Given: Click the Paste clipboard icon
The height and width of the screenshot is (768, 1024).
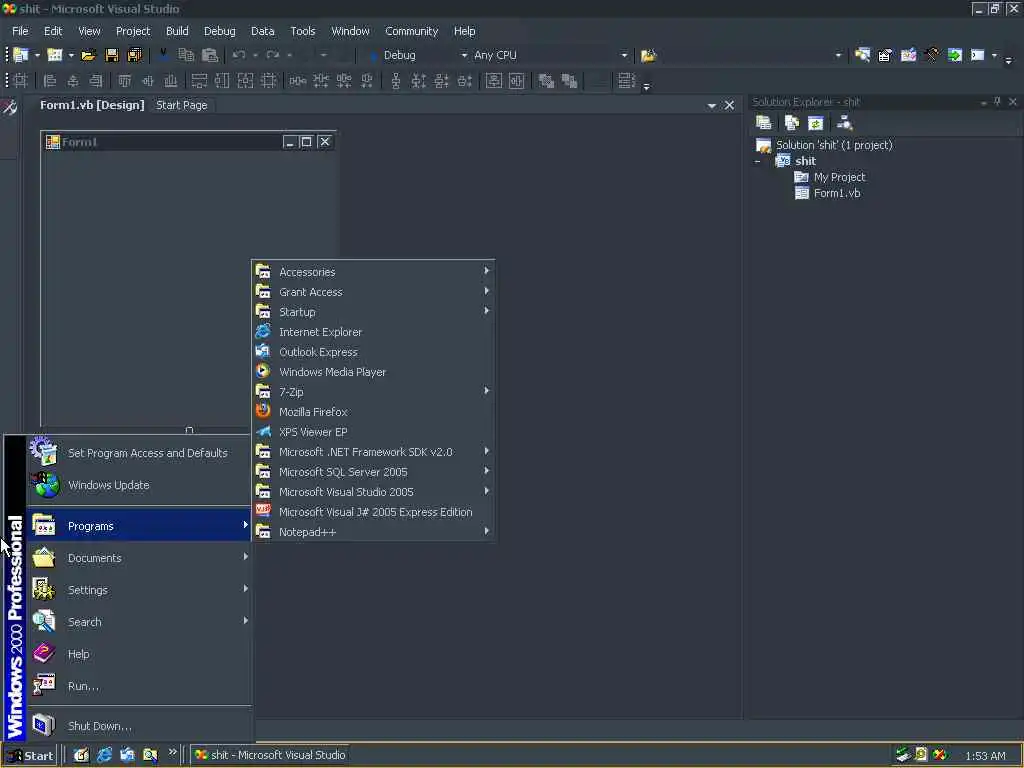Looking at the screenshot, I should [x=210, y=56].
